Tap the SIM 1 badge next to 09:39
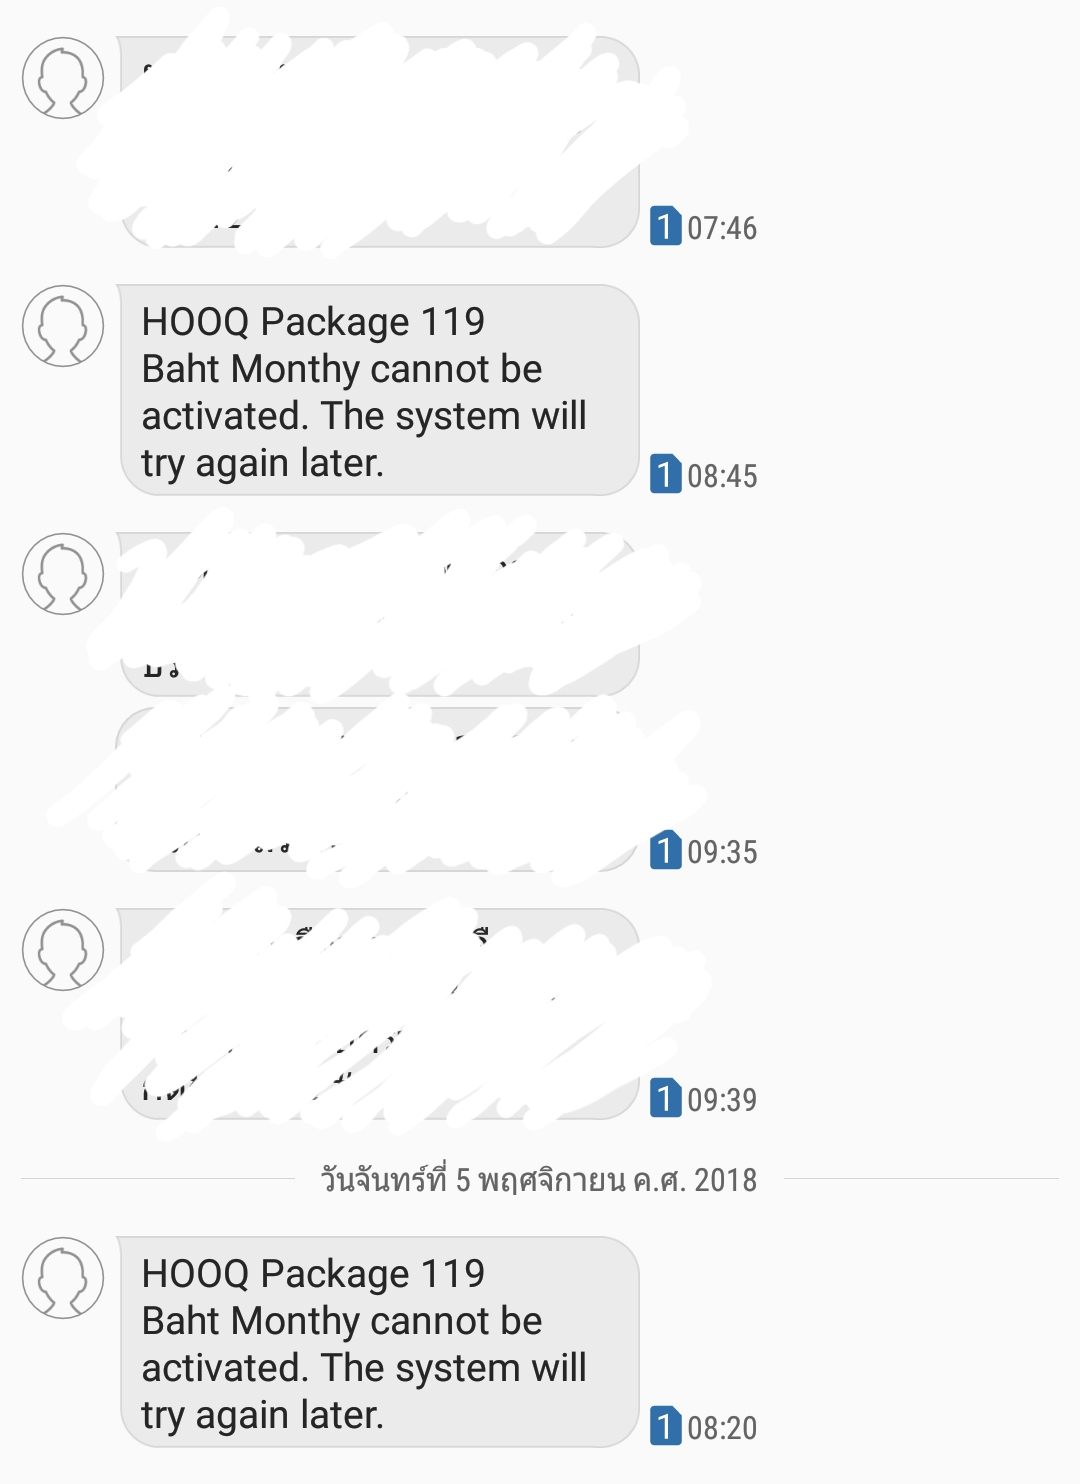The image size is (1080, 1484). [665, 1098]
